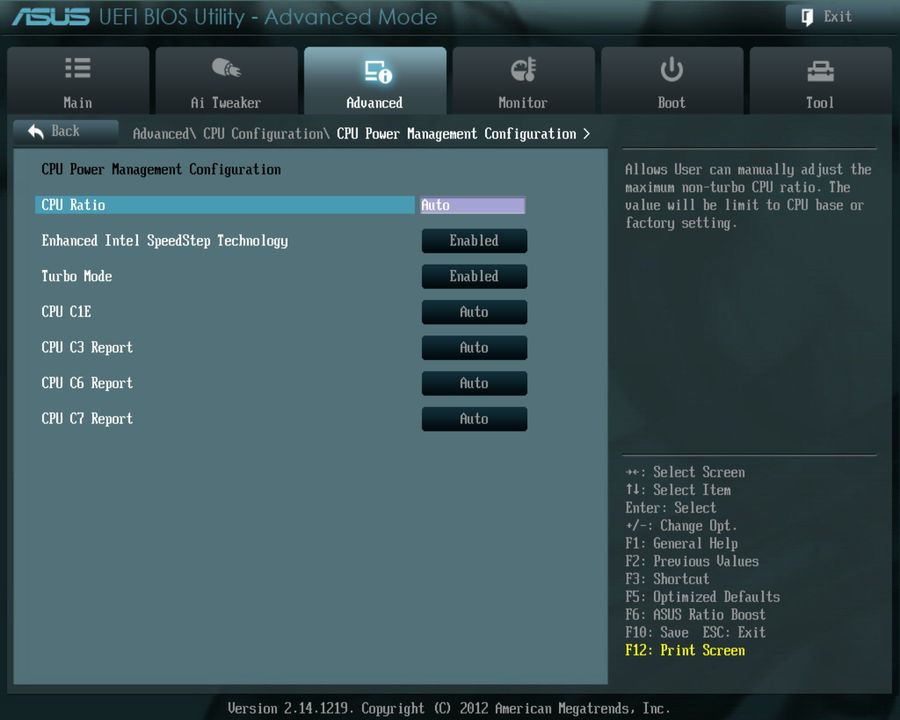Click the Monitor fan icon
This screenshot has width=900, height=720.
(523, 68)
